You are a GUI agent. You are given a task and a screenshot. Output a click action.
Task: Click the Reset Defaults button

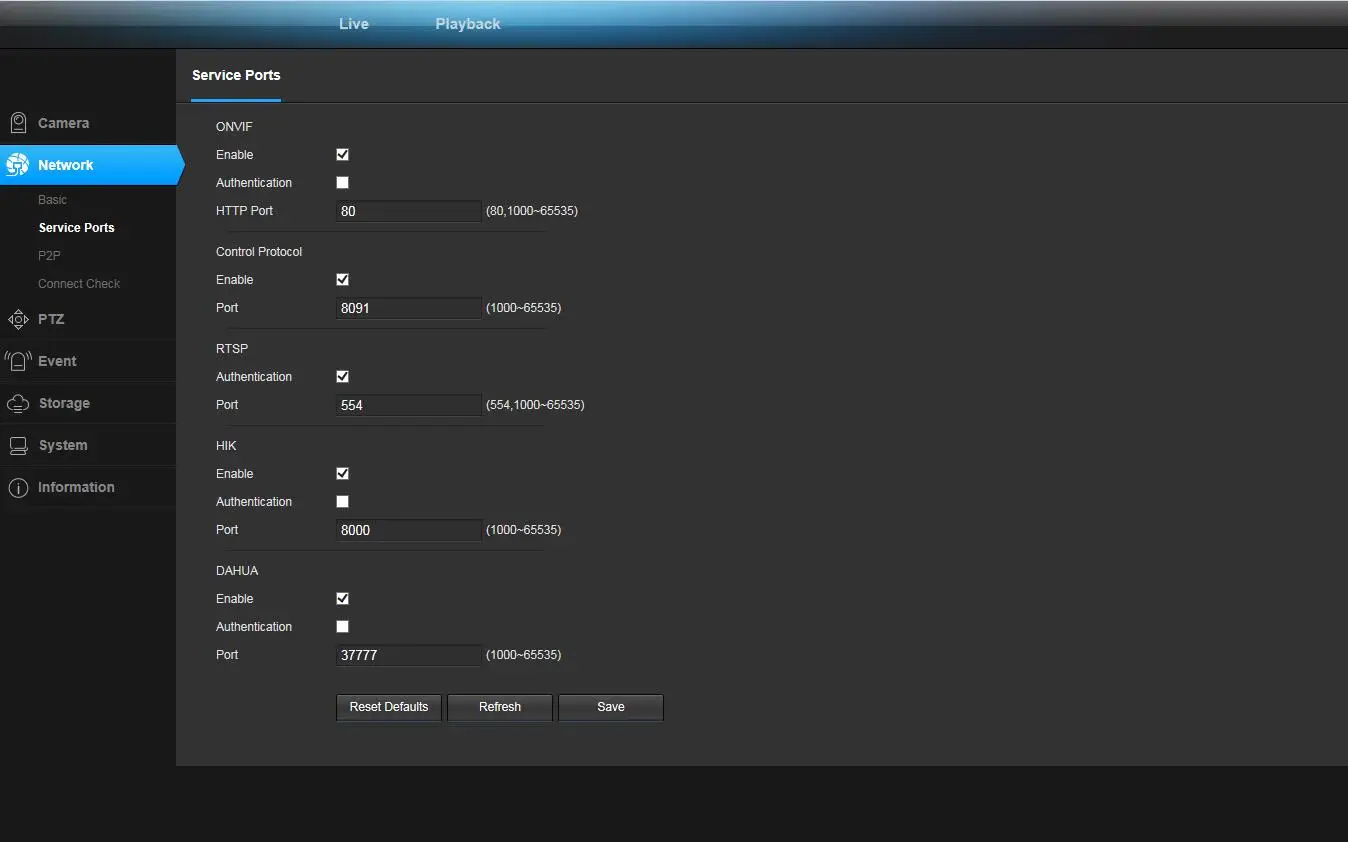point(389,707)
